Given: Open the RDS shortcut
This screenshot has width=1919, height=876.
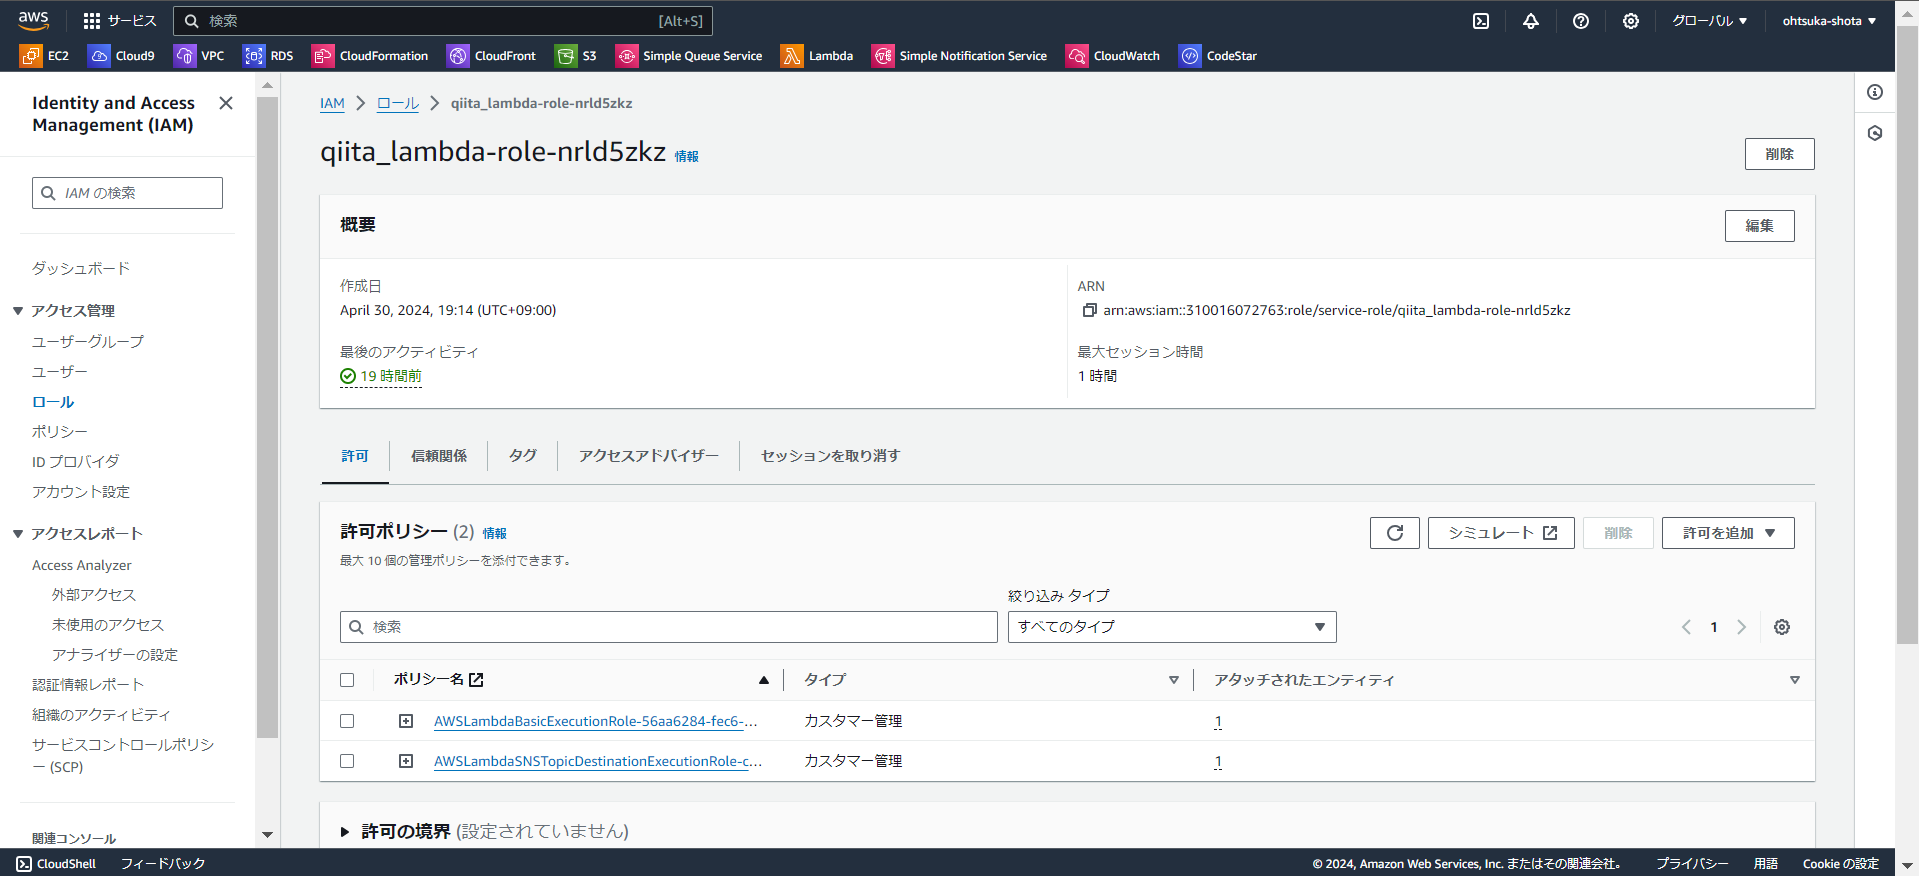Looking at the screenshot, I should (x=268, y=56).
